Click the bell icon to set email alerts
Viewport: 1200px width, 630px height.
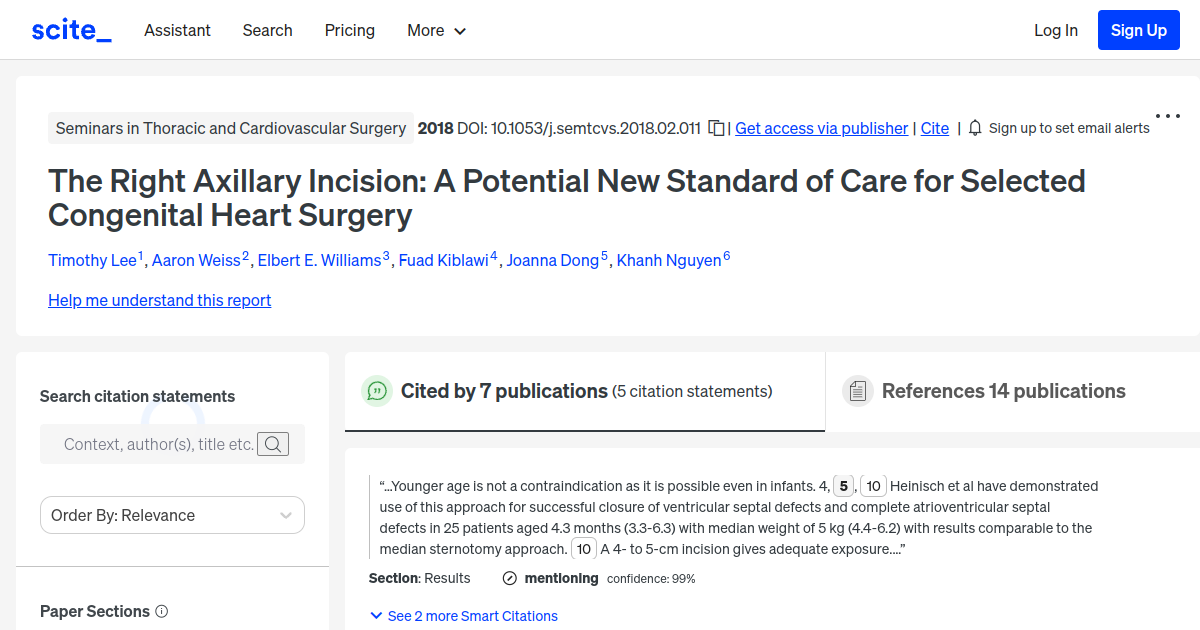(974, 128)
